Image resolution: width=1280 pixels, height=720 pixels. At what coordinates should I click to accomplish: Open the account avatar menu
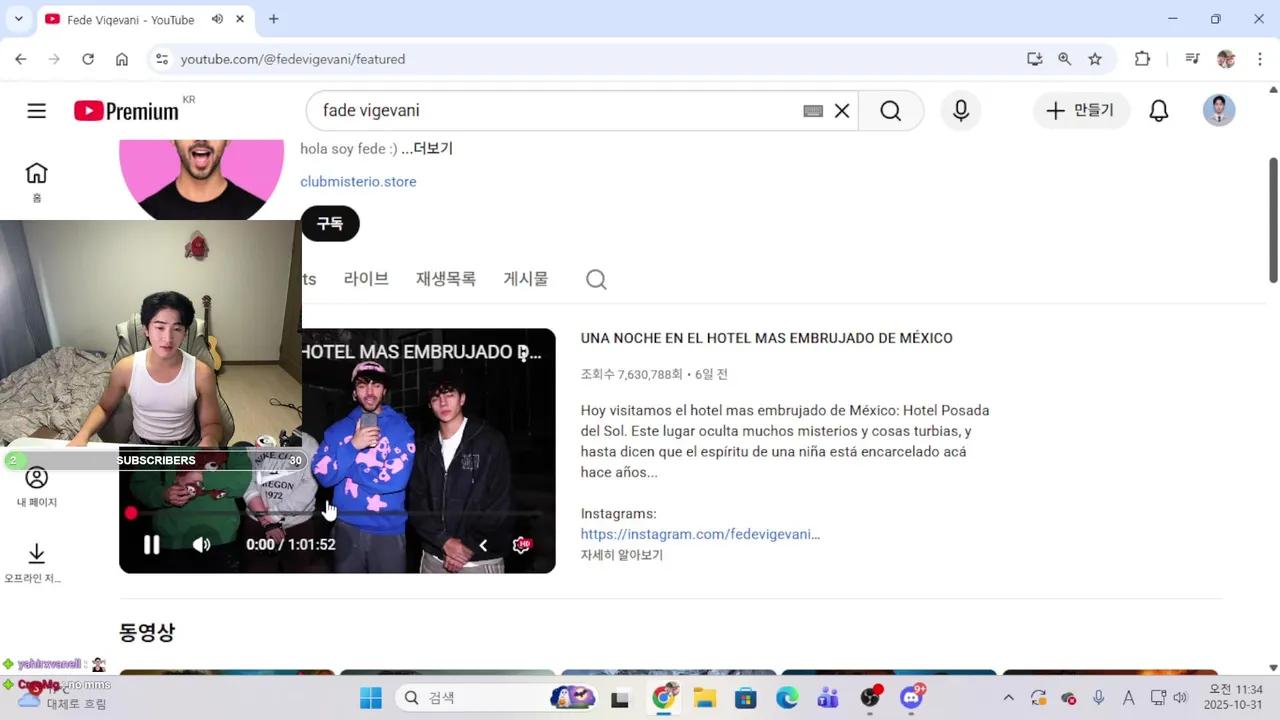point(1219,110)
